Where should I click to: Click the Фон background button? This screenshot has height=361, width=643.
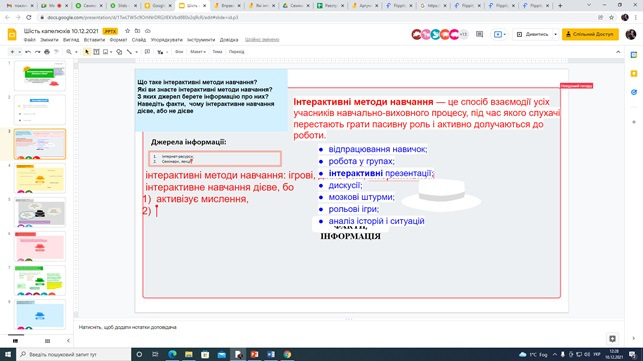[x=179, y=52]
